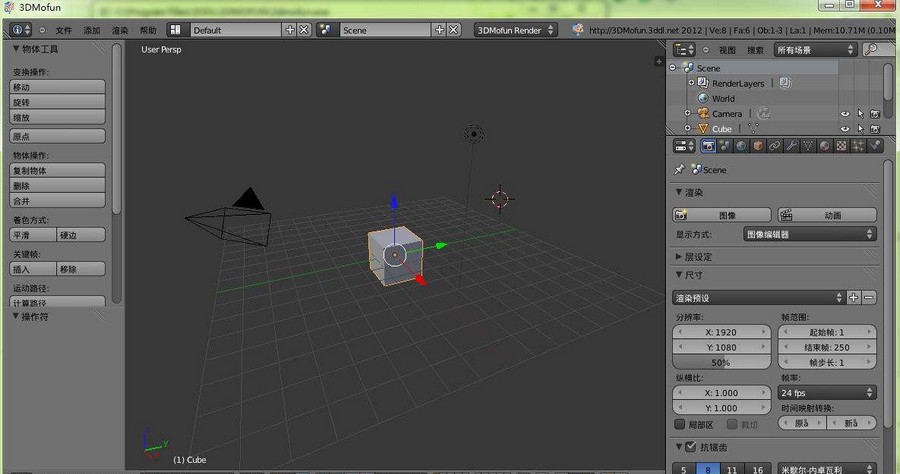Click the X: 1920 resolution field
900x474 pixels.
point(721,332)
